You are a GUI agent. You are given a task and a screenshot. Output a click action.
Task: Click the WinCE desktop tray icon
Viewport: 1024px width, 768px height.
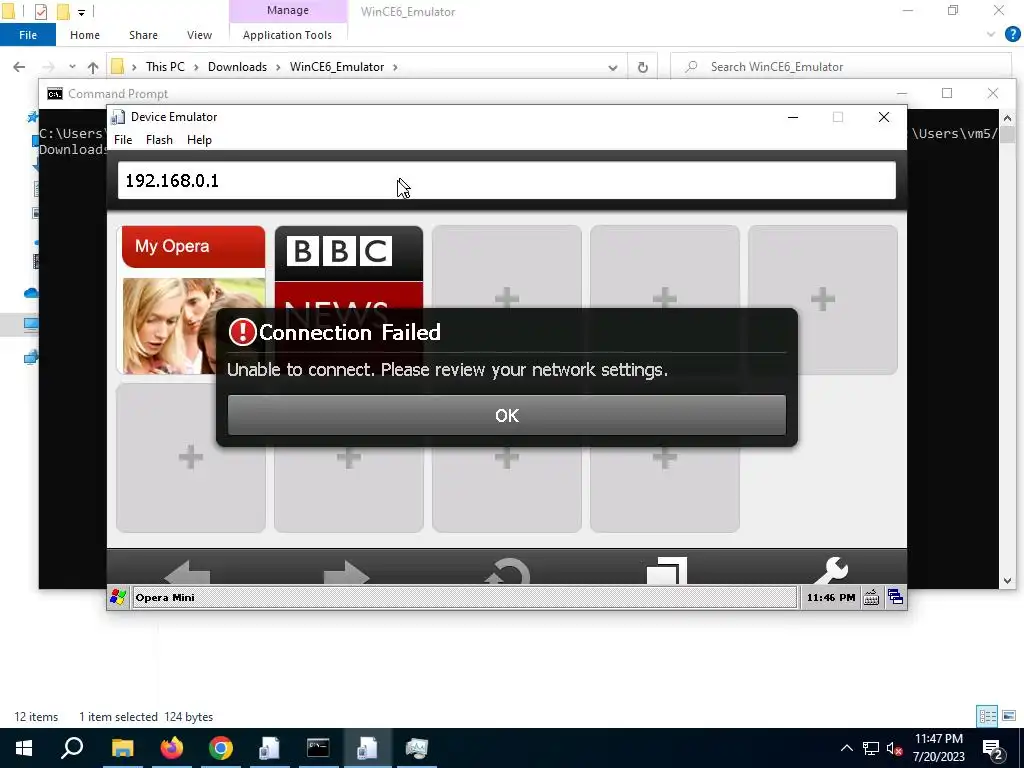point(895,597)
